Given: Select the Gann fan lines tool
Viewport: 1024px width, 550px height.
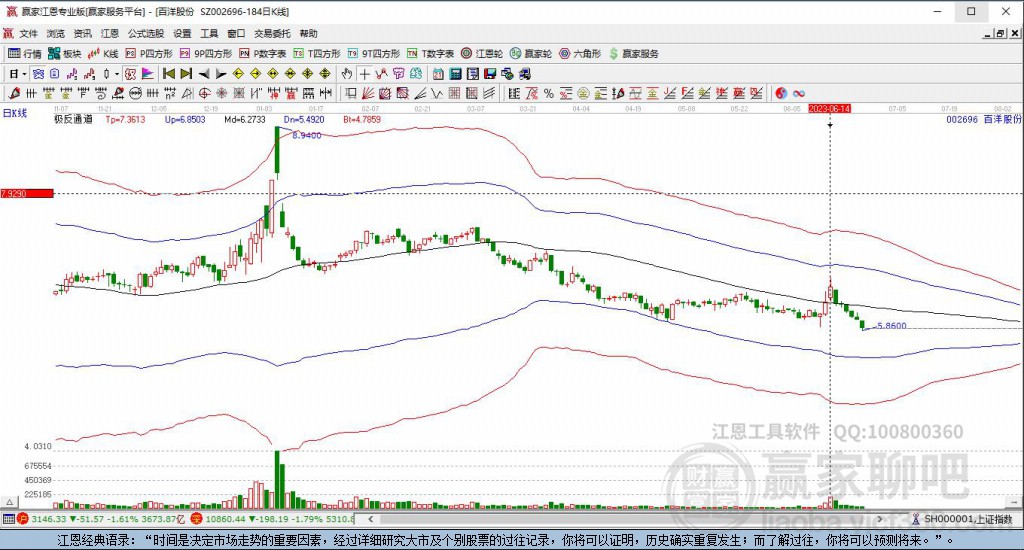Looking at the screenshot, I should click(368, 93).
